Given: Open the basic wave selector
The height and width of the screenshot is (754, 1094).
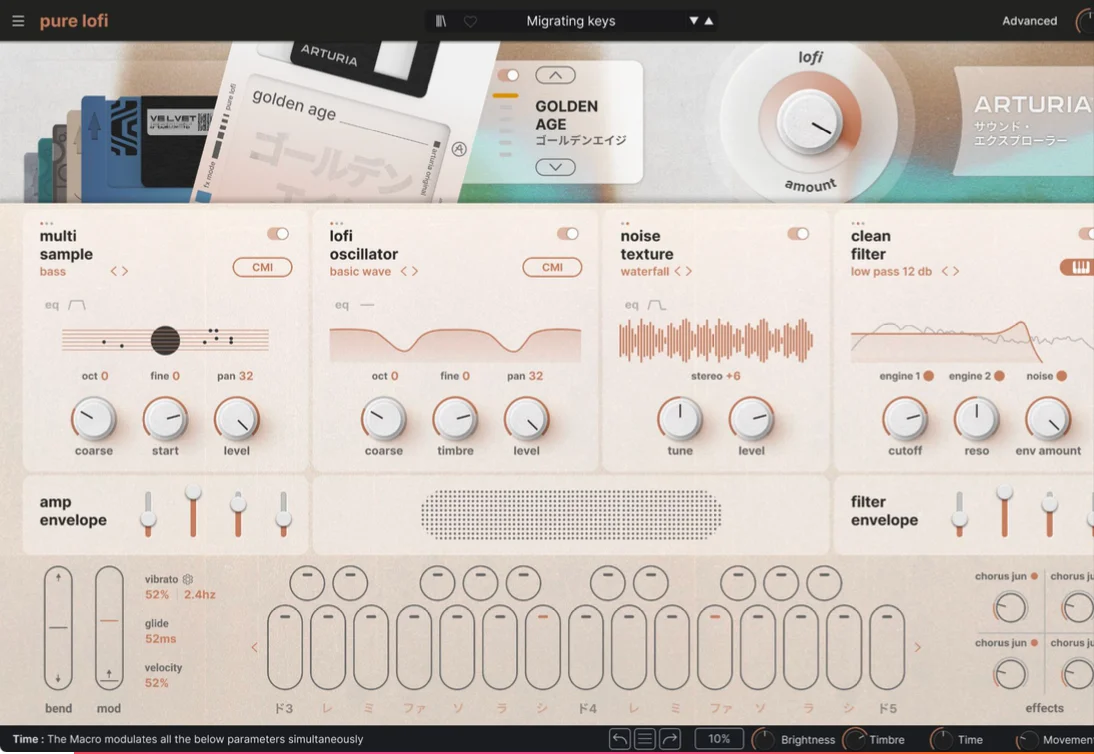Looking at the screenshot, I should pyautogui.click(x=360, y=271).
